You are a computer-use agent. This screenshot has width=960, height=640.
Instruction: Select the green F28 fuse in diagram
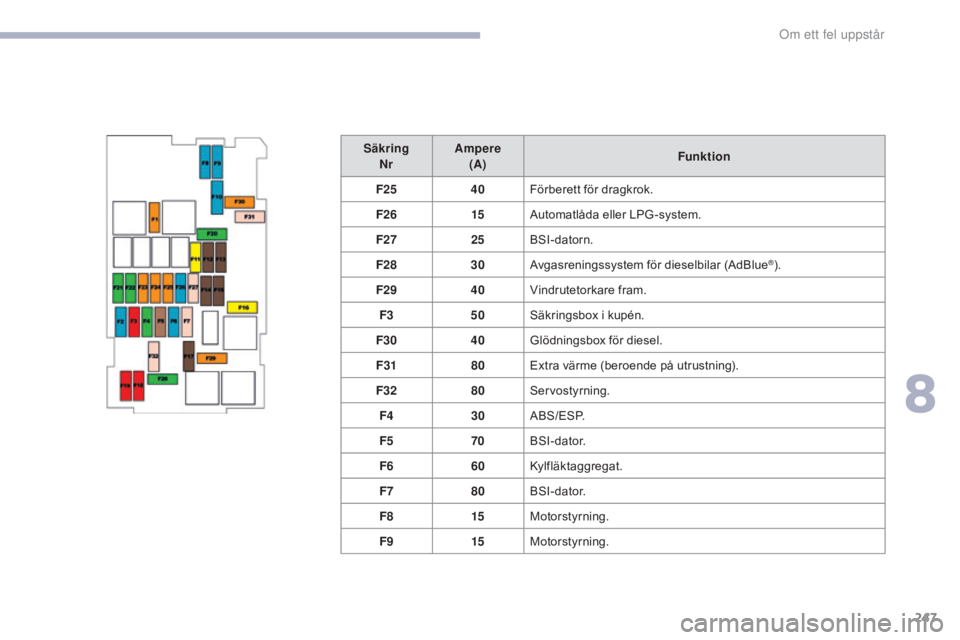click(x=163, y=379)
